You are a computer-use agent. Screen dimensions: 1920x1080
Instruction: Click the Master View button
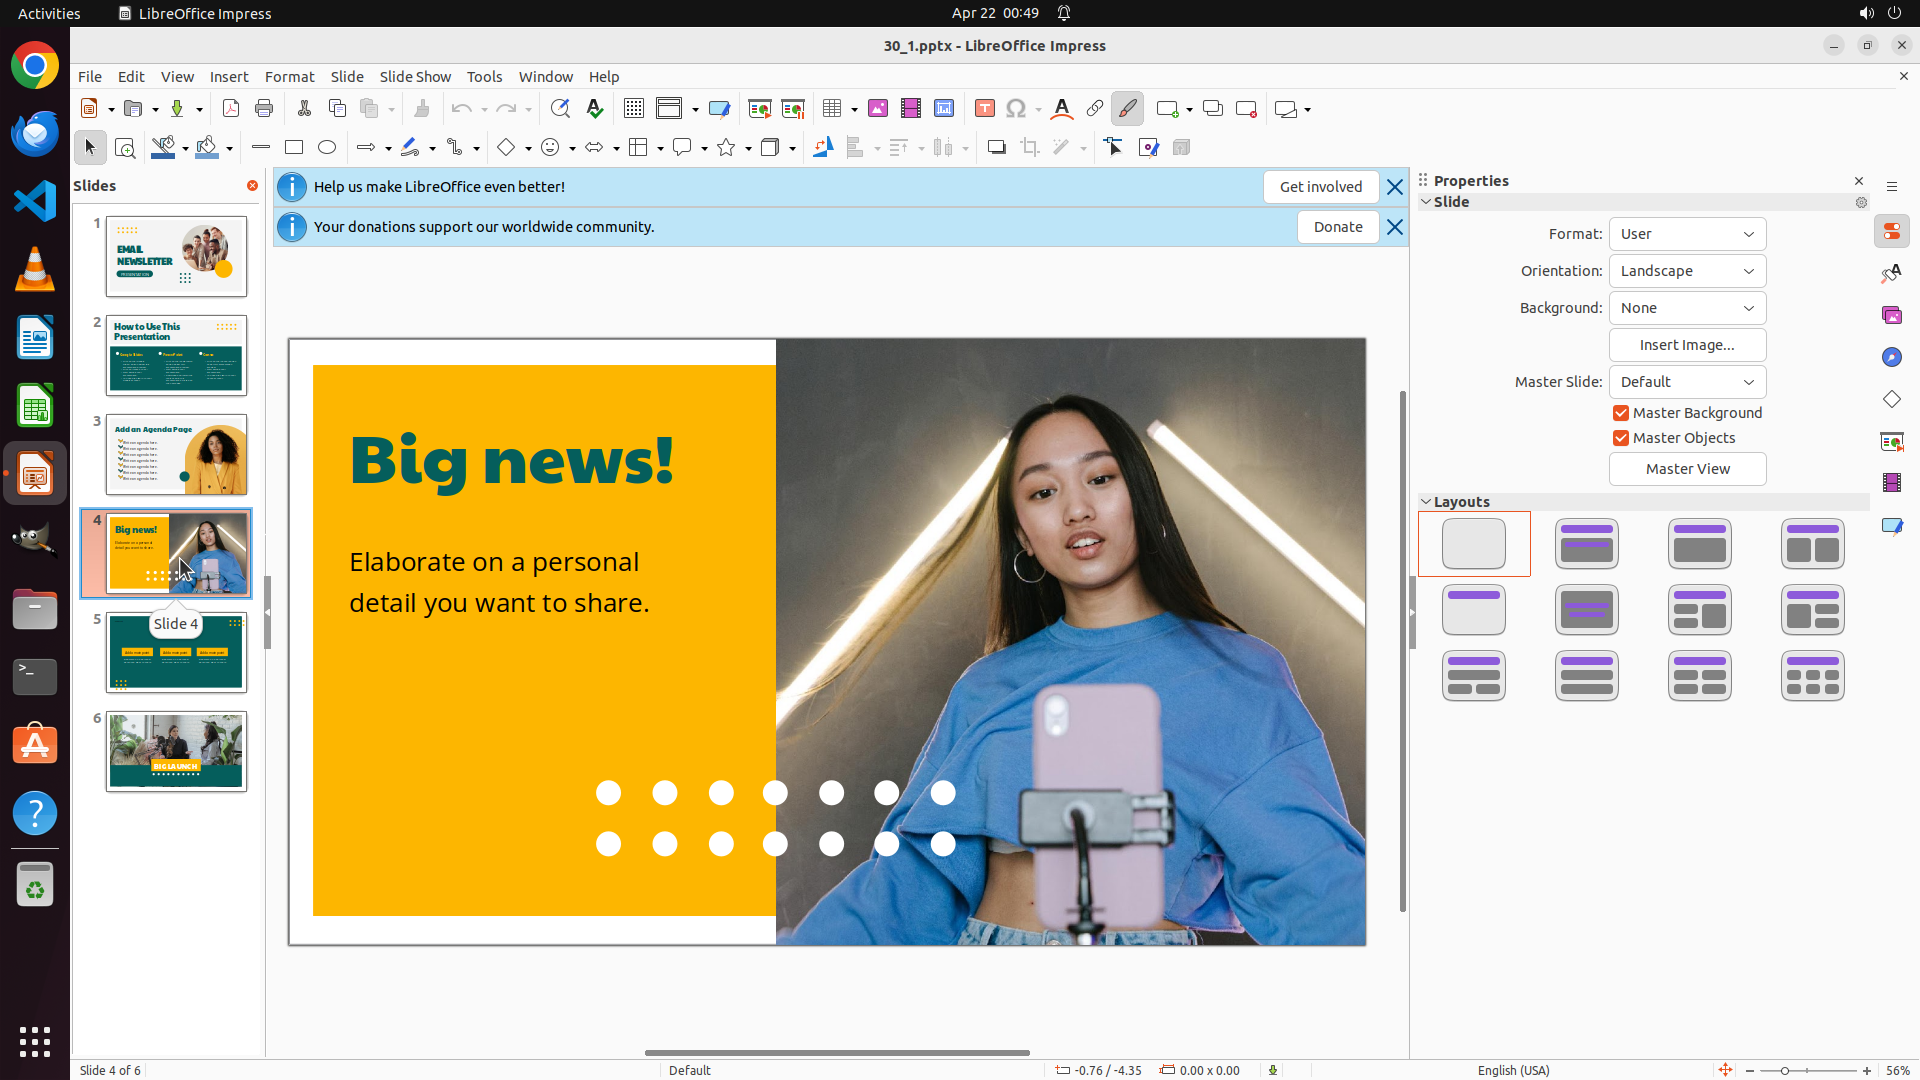pos(1687,469)
